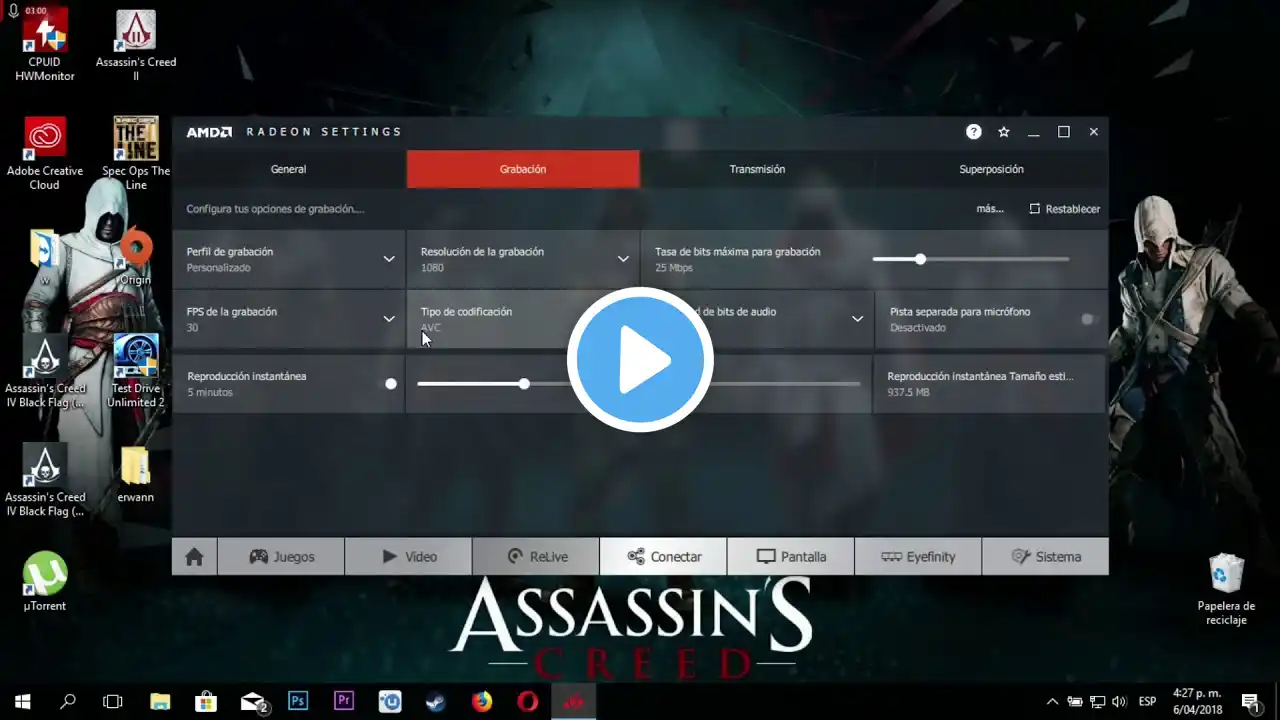This screenshot has width=1280, height=720.
Task: Open the Pantalla section
Action: click(x=791, y=557)
